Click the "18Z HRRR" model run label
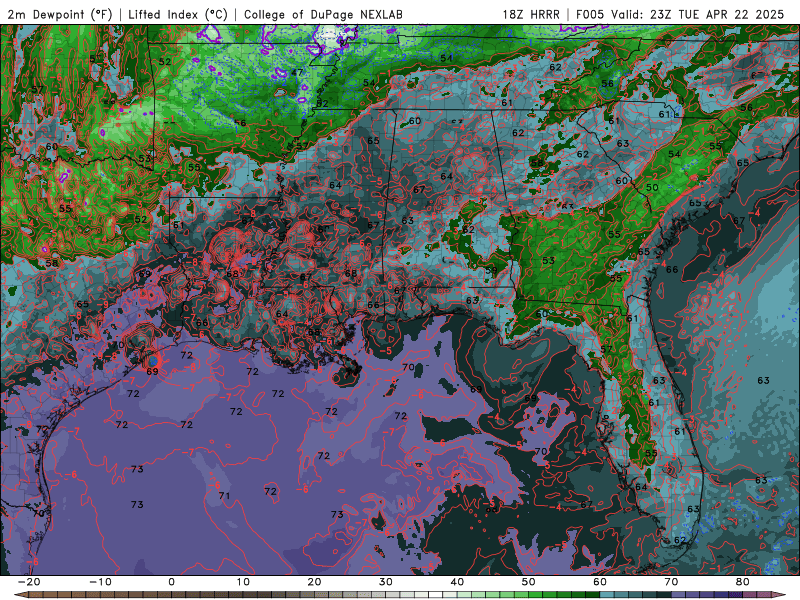 (x=531, y=14)
